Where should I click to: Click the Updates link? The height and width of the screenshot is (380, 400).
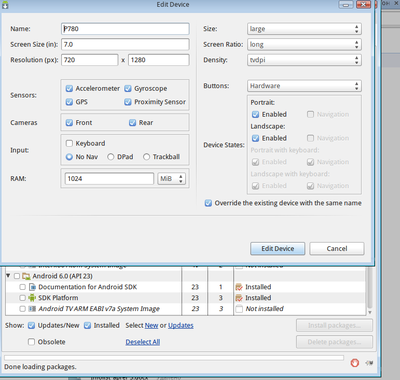point(181,325)
